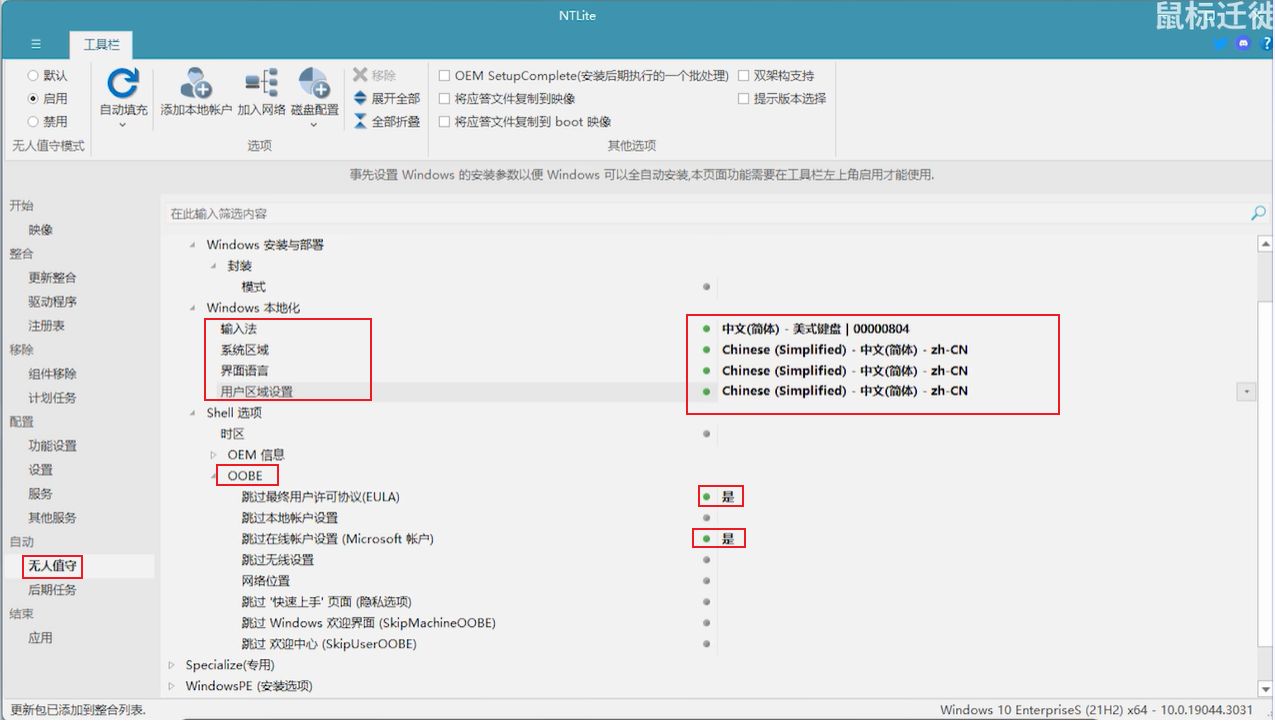
Task: Open the 用户区域设置 dropdown arrow
Action: 1246,392
